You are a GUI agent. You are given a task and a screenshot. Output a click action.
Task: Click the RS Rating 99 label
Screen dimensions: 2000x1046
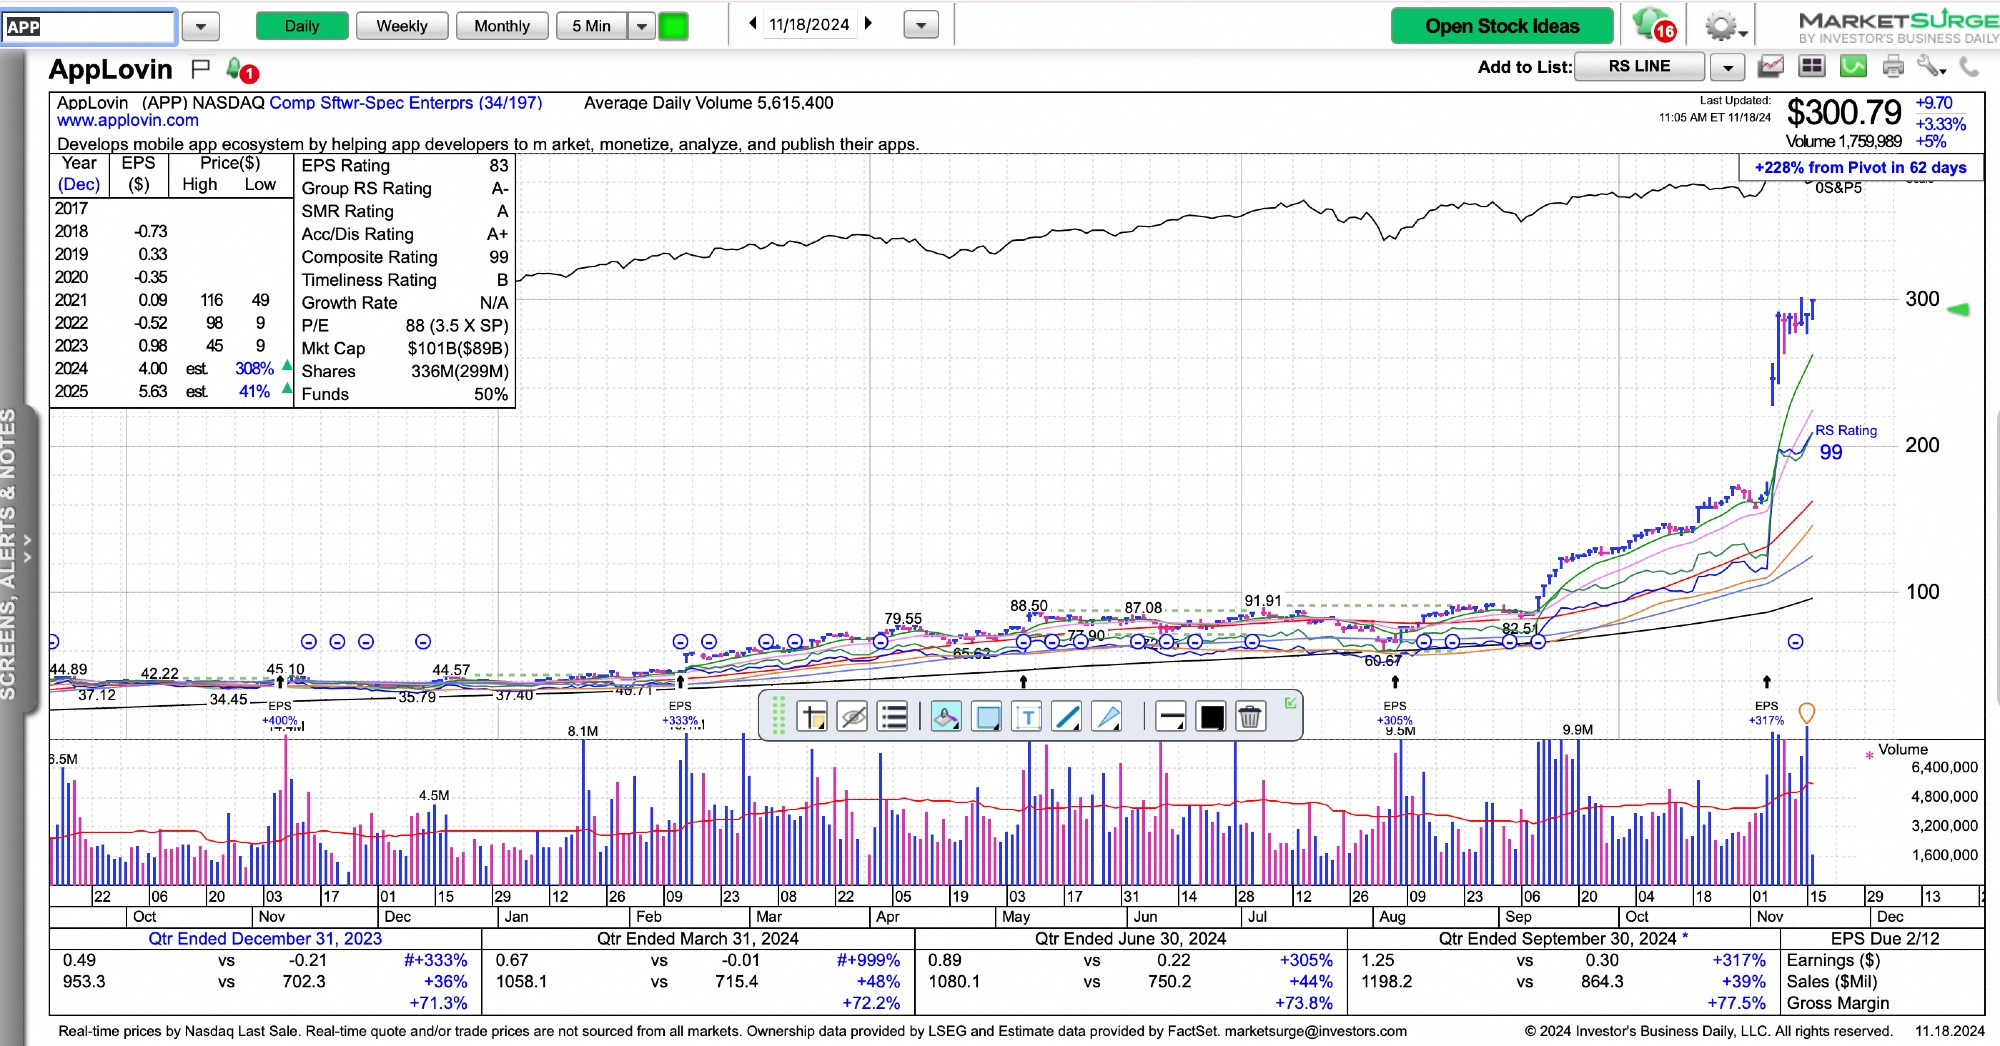pos(1845,441)
